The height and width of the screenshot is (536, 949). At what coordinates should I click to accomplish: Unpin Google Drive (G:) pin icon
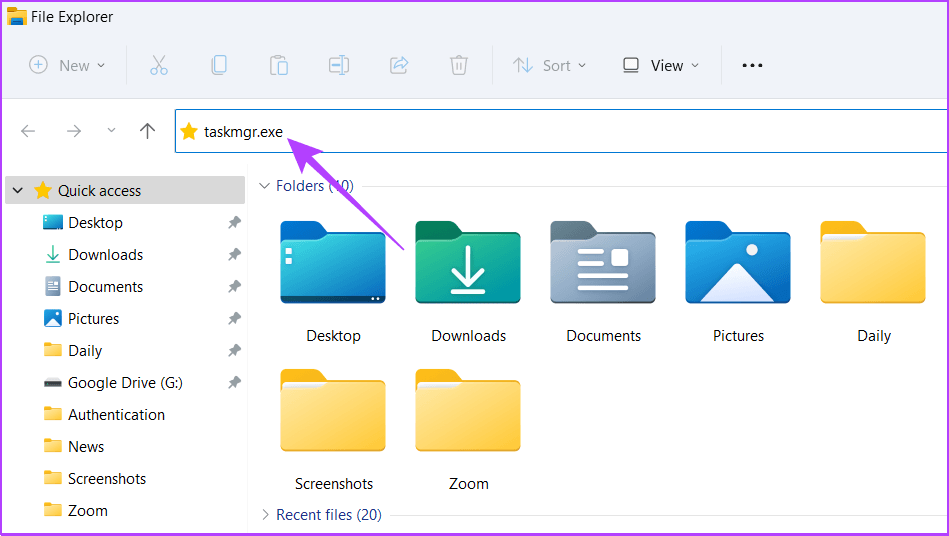234,383
